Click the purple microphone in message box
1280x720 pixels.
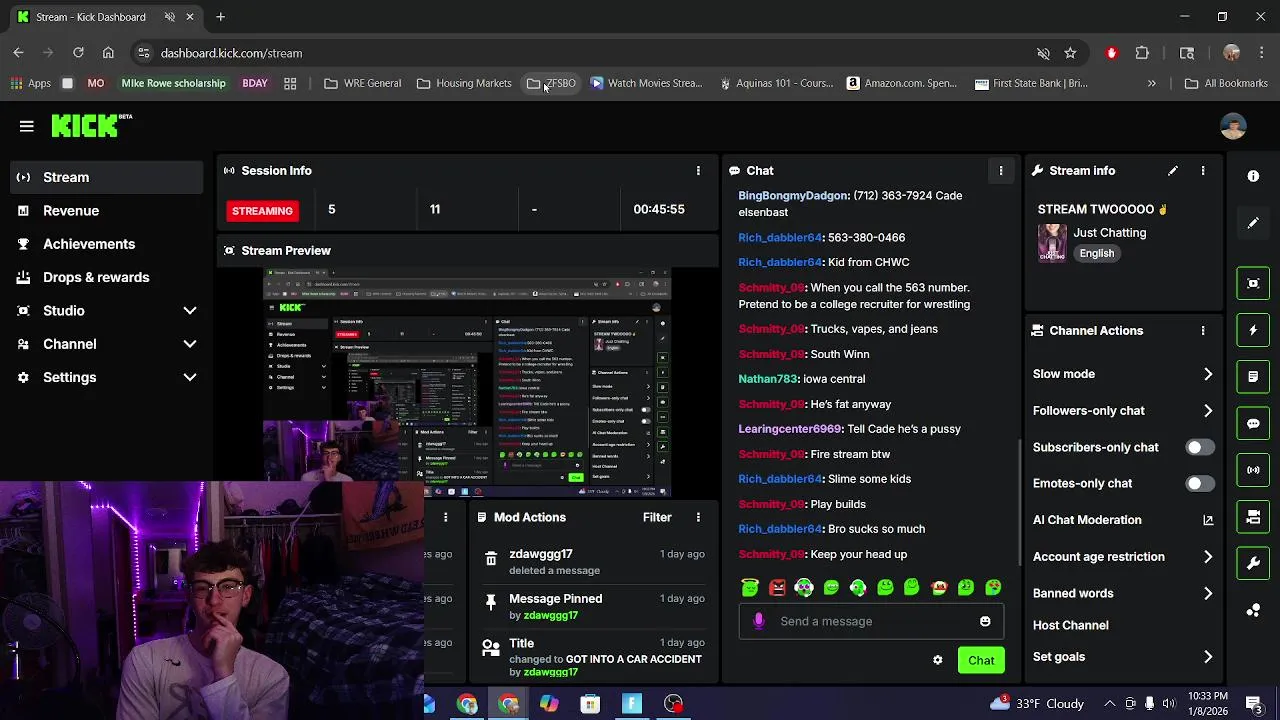[759, 621]
